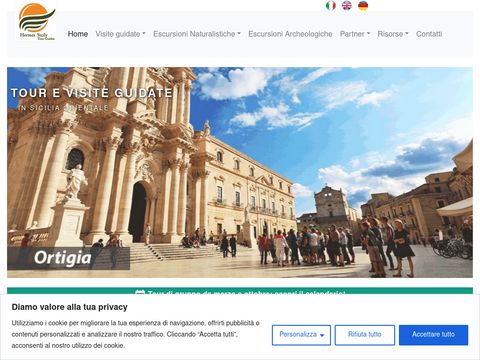This screenshot has height=360, width=480.
Task: Expand the Visite guidate dropdown
Action: click(120, 34)
